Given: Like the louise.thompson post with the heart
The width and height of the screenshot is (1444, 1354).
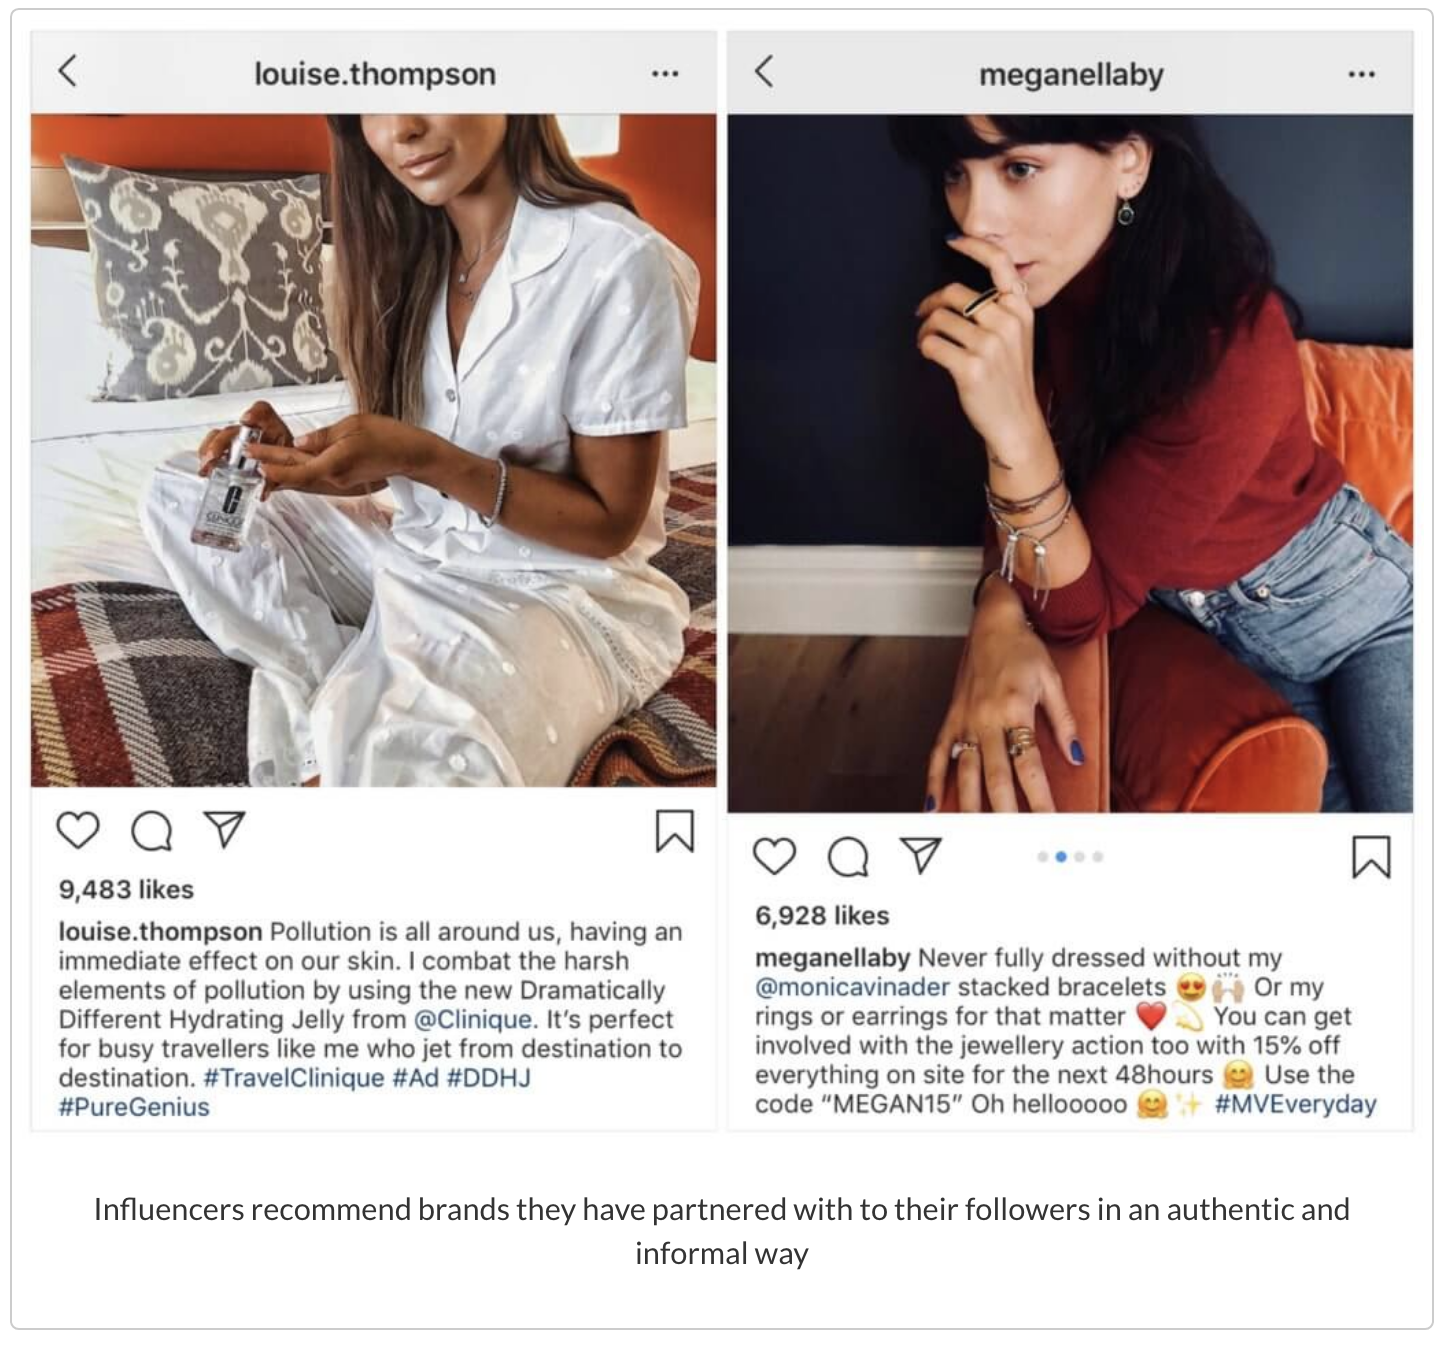Looking at the screenshot, I should 77,831.
